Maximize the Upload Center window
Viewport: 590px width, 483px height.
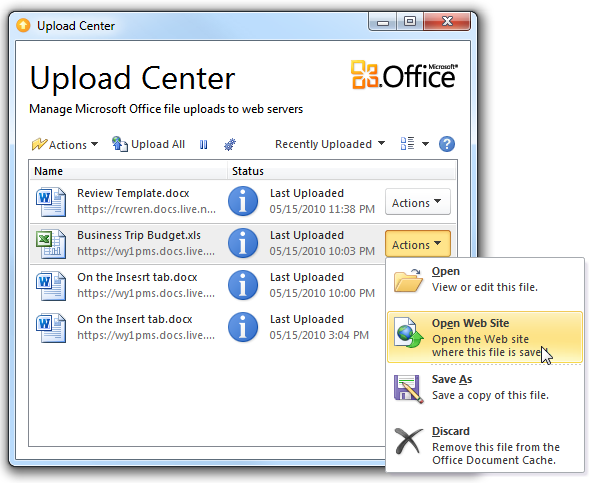(x=410, y=21)
